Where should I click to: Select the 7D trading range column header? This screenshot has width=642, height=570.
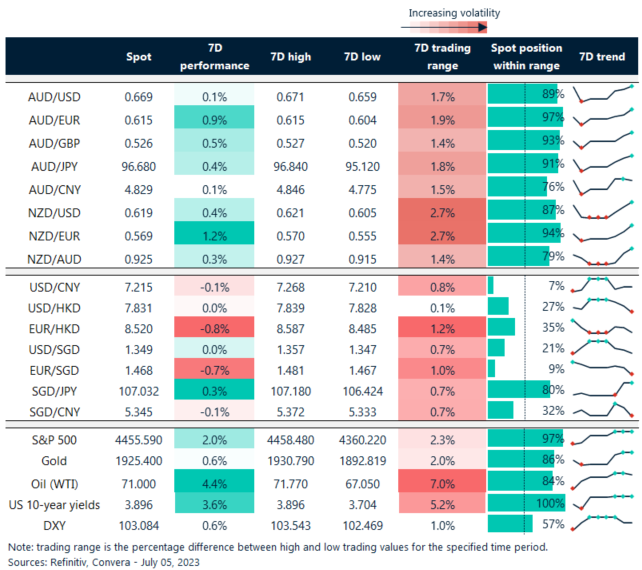435,57
